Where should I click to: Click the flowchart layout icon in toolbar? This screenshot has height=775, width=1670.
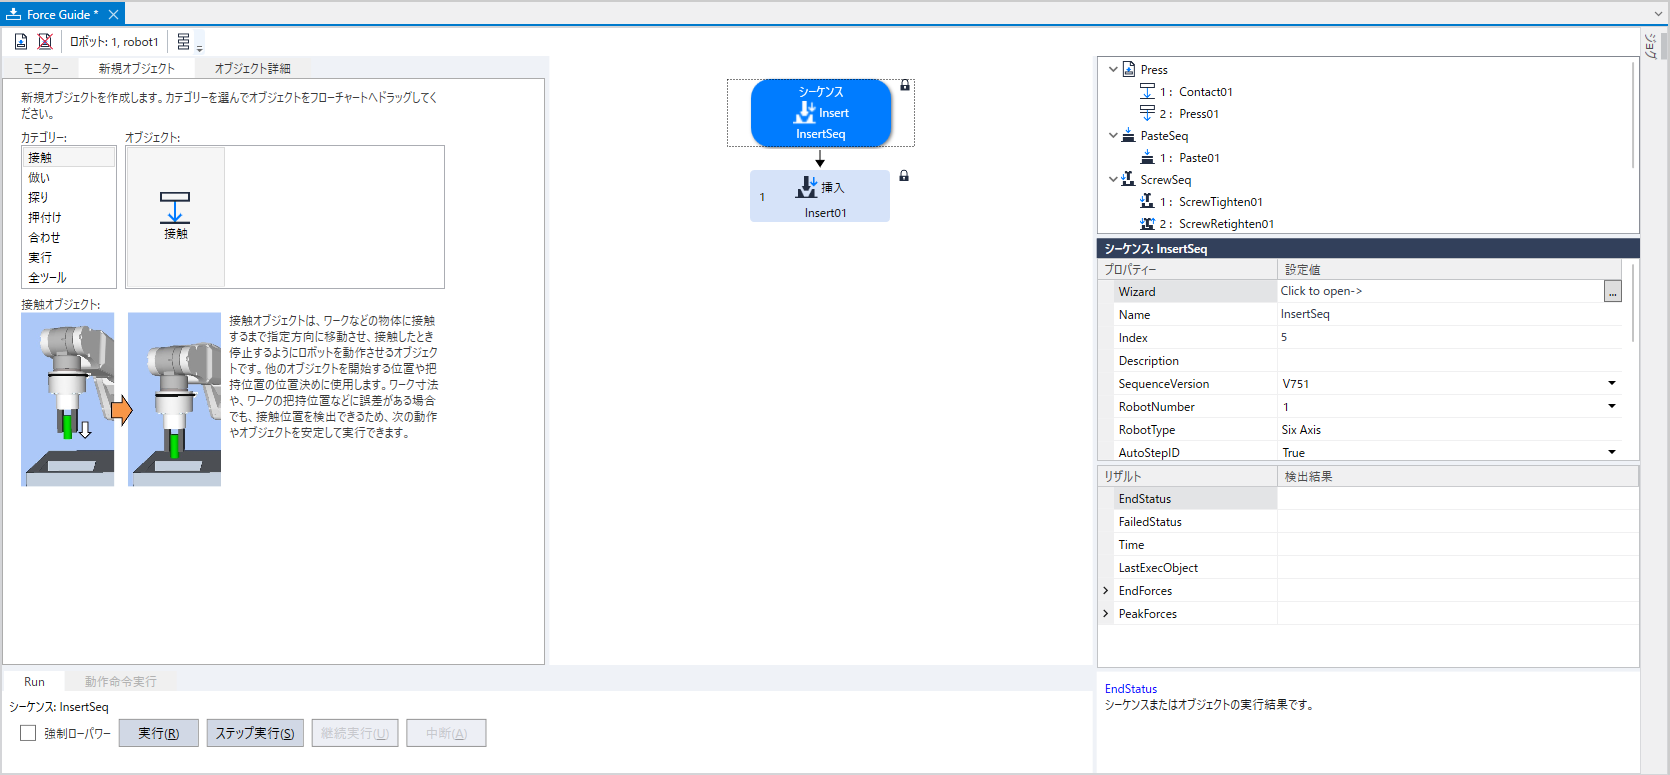tap(184, 41)
